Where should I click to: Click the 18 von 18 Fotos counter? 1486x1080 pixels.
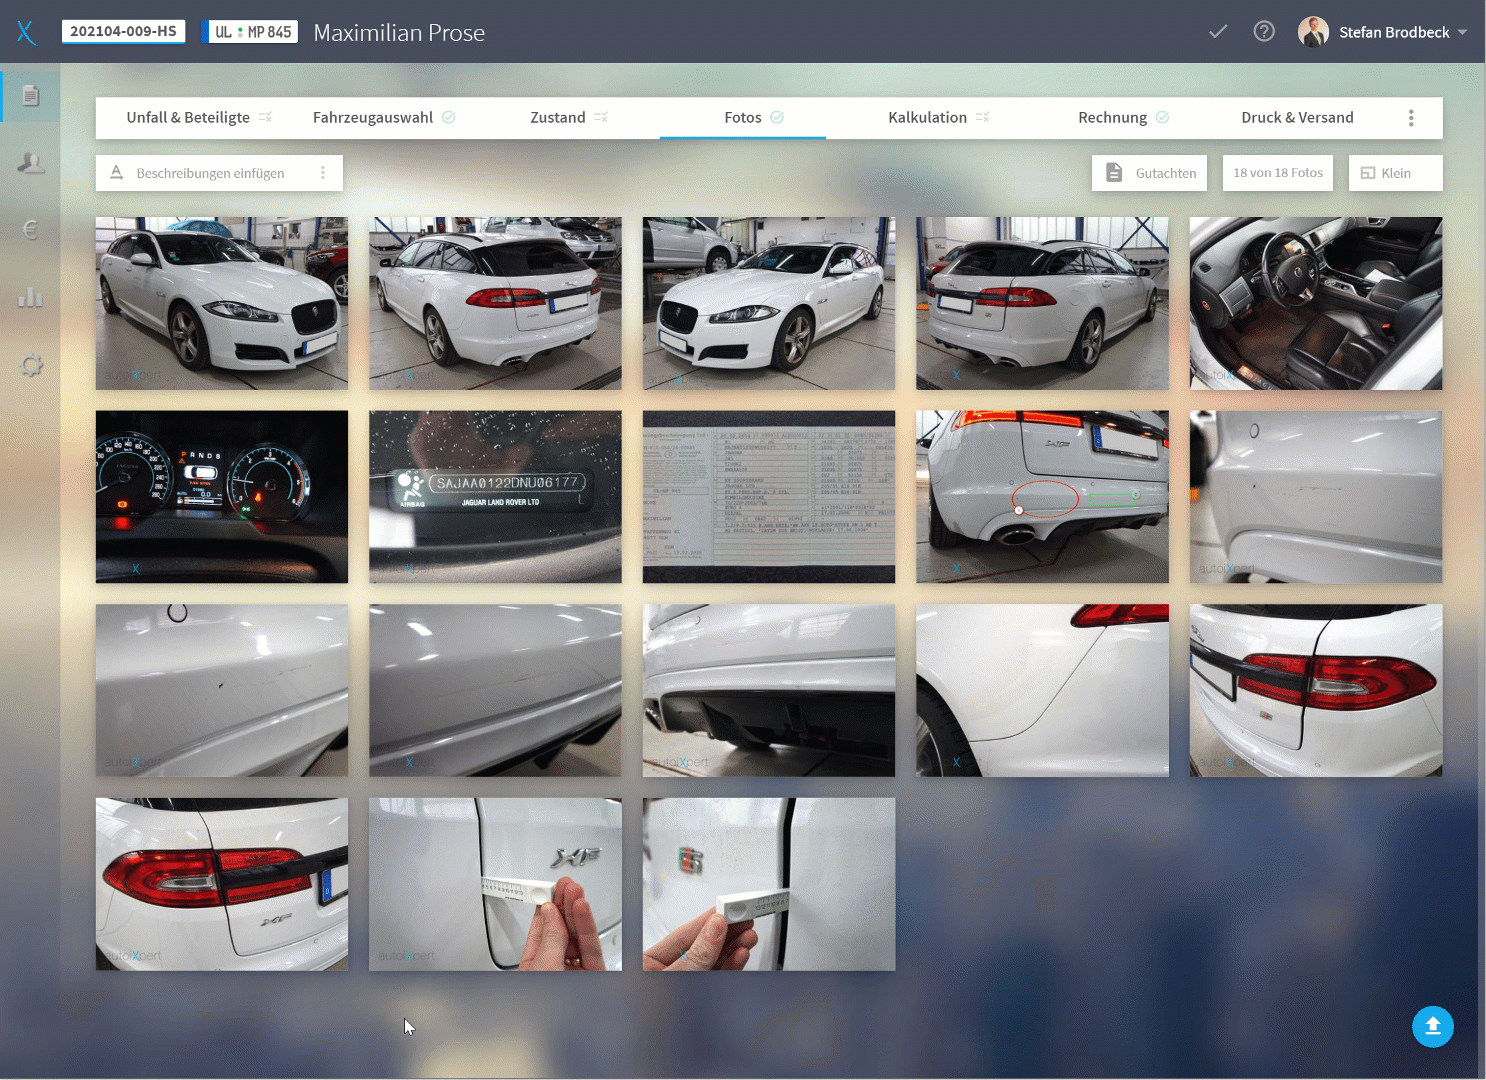1278,173
